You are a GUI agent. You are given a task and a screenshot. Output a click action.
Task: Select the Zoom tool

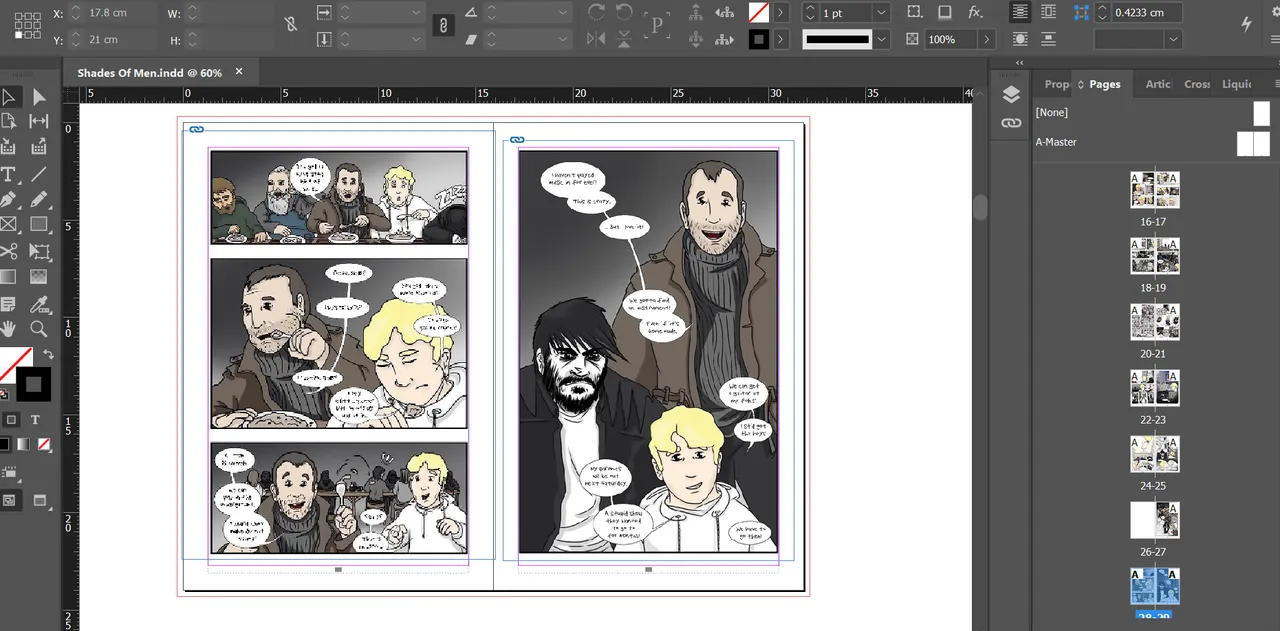click(39, 329)
